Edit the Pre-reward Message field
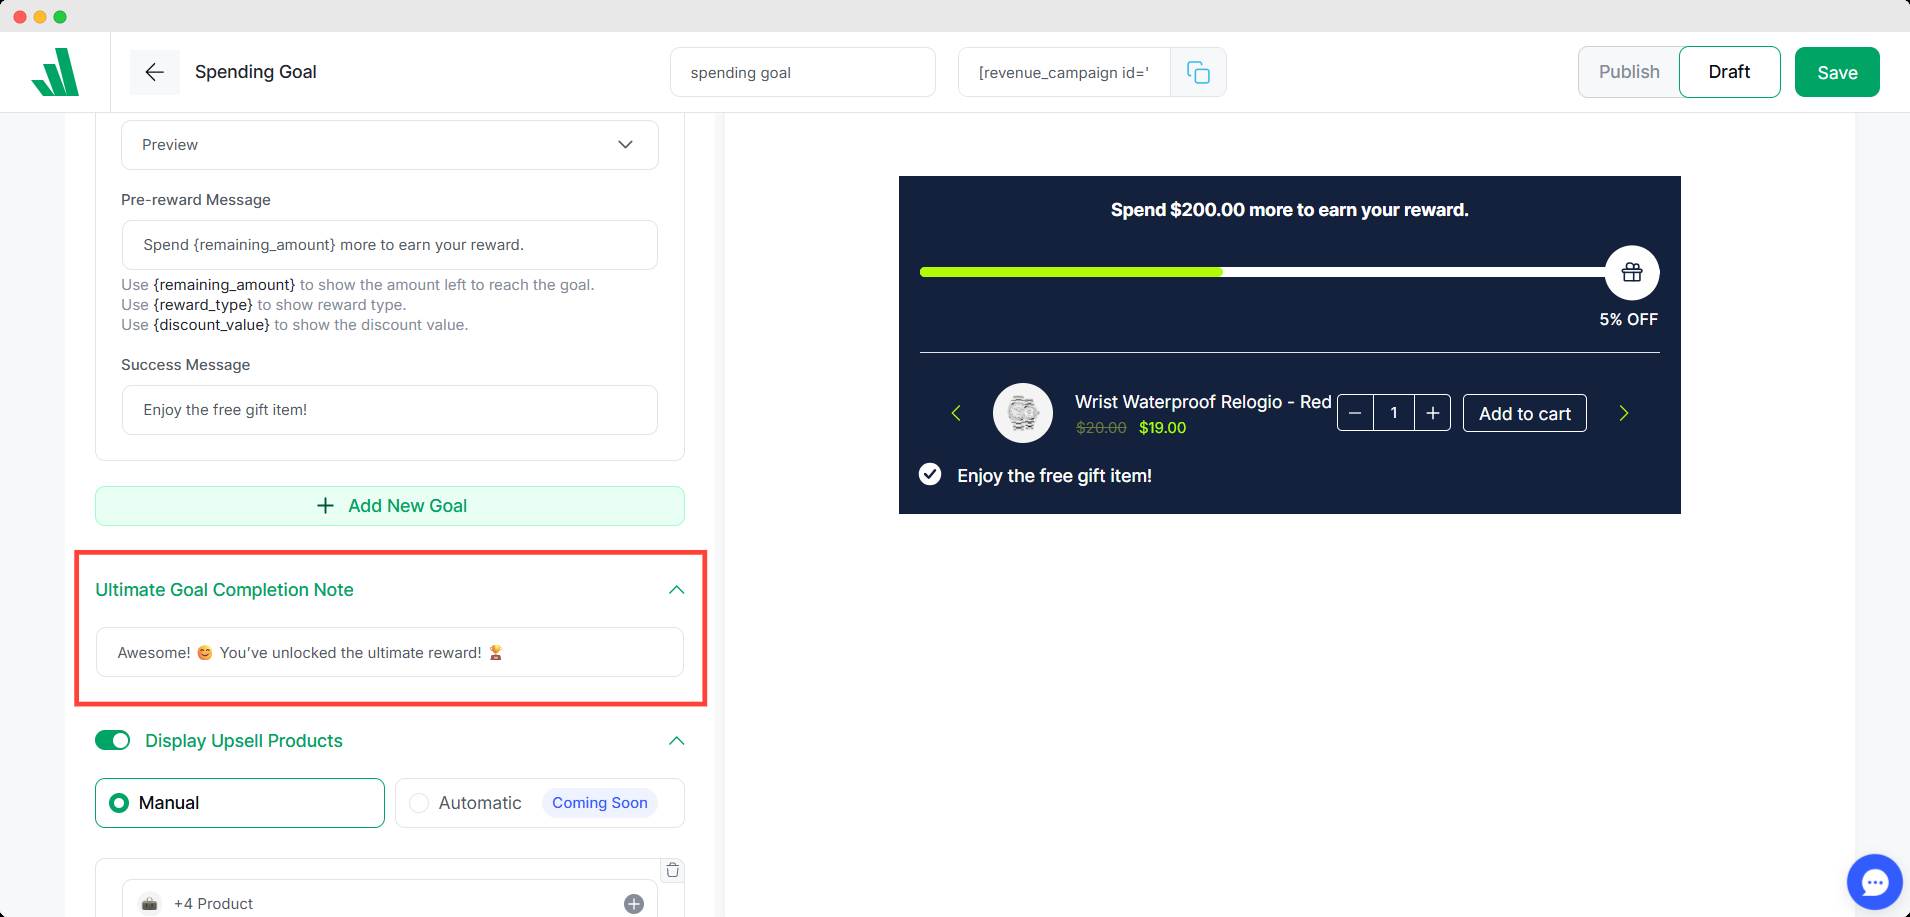Screen dimensions: 1910x917 coord(390,245)
